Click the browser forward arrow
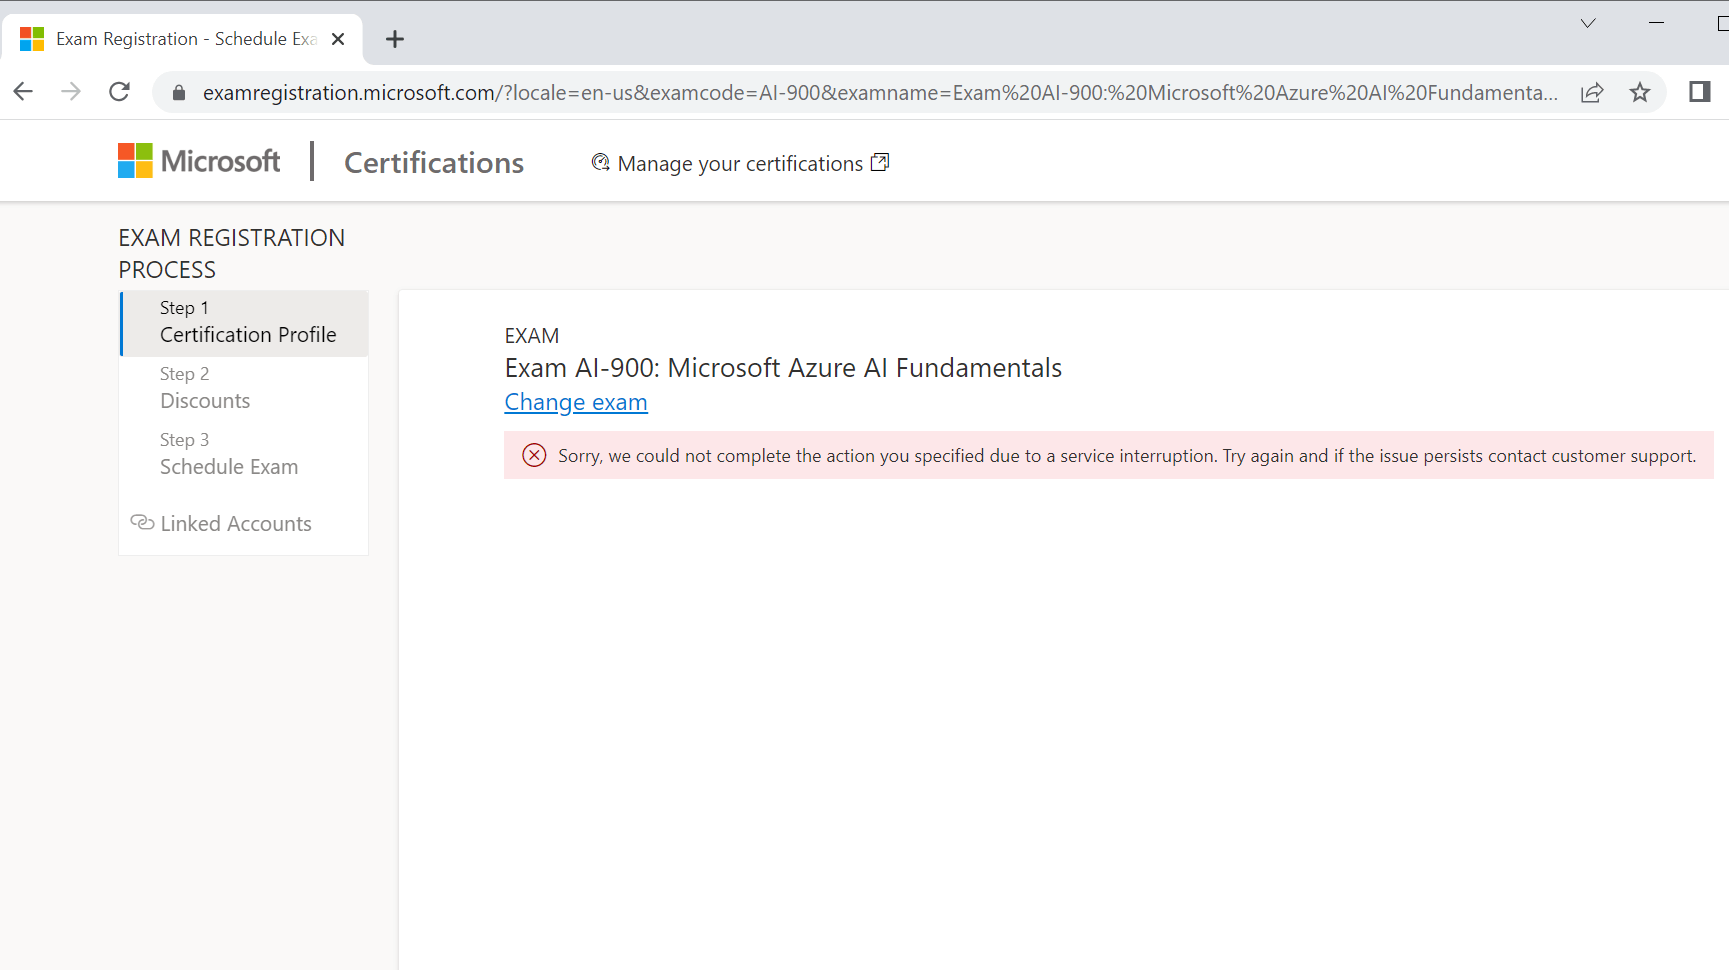This screenshot has width=1729, height=970. (x=71, y=92)
